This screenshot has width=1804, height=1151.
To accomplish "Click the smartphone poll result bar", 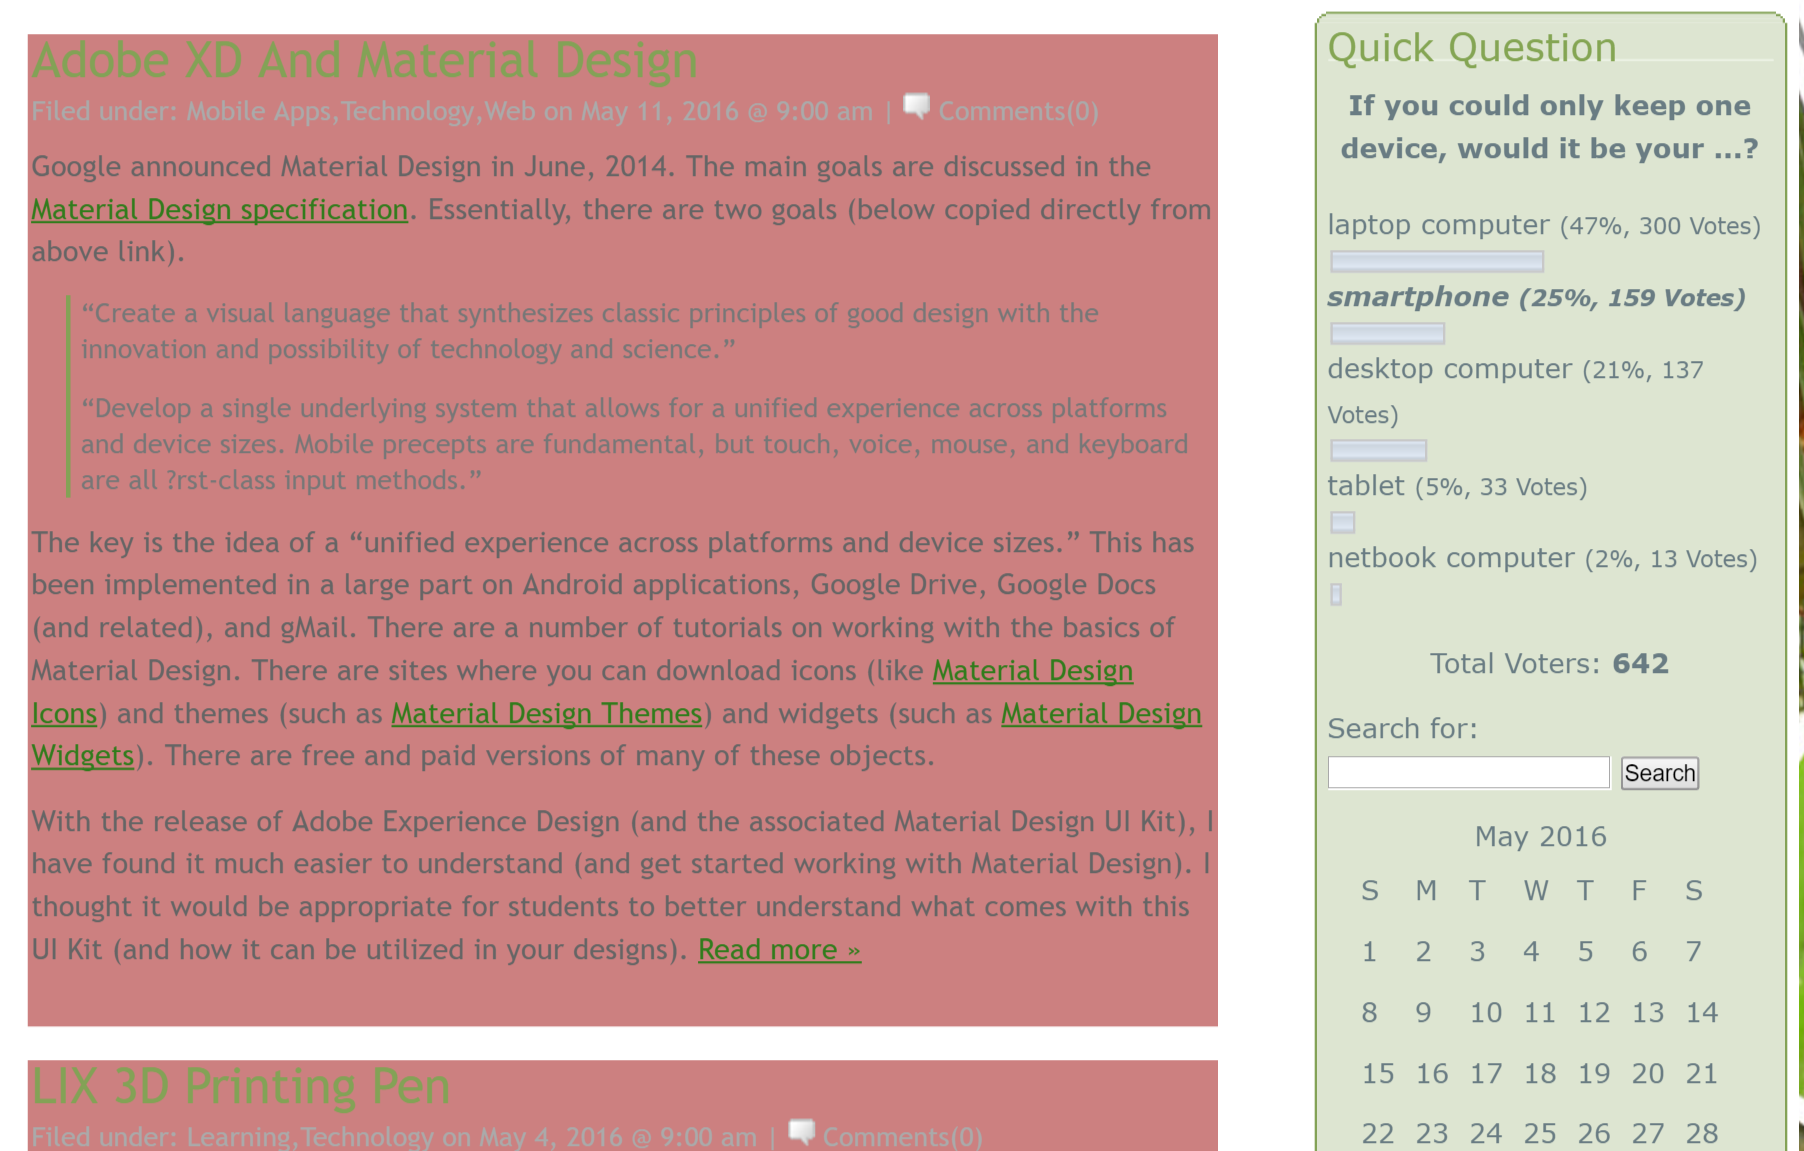I will click(1387, 334).
